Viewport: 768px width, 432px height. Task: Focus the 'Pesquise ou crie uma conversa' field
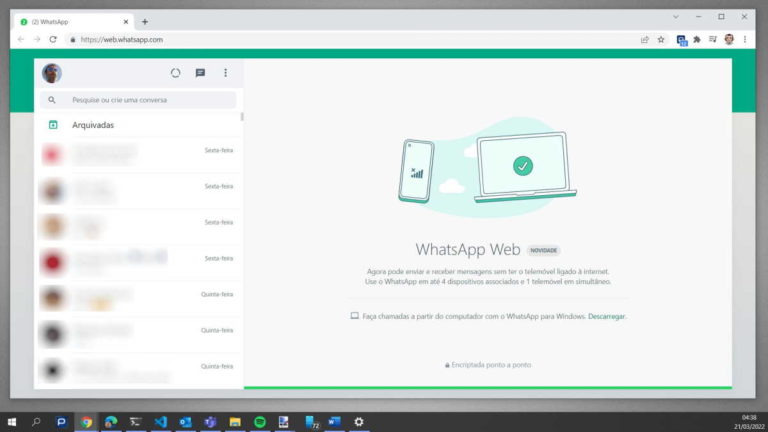point(145,100)
